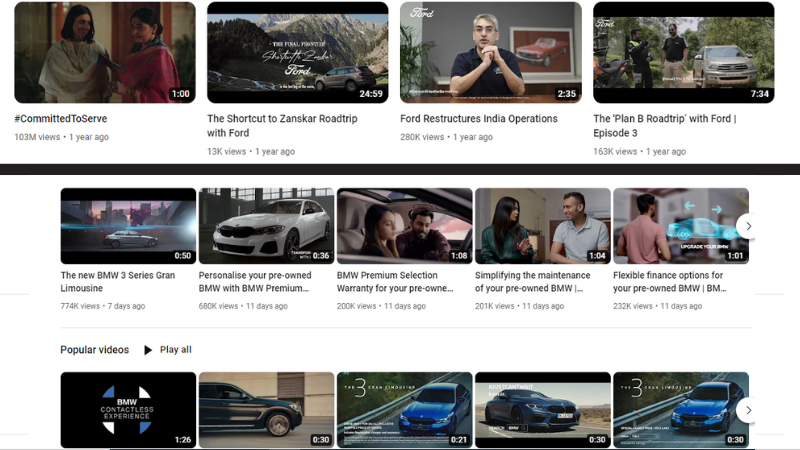800x450 pixels.
Task: Click the #CommittedToServe video title
Action: tap(61, 118)
